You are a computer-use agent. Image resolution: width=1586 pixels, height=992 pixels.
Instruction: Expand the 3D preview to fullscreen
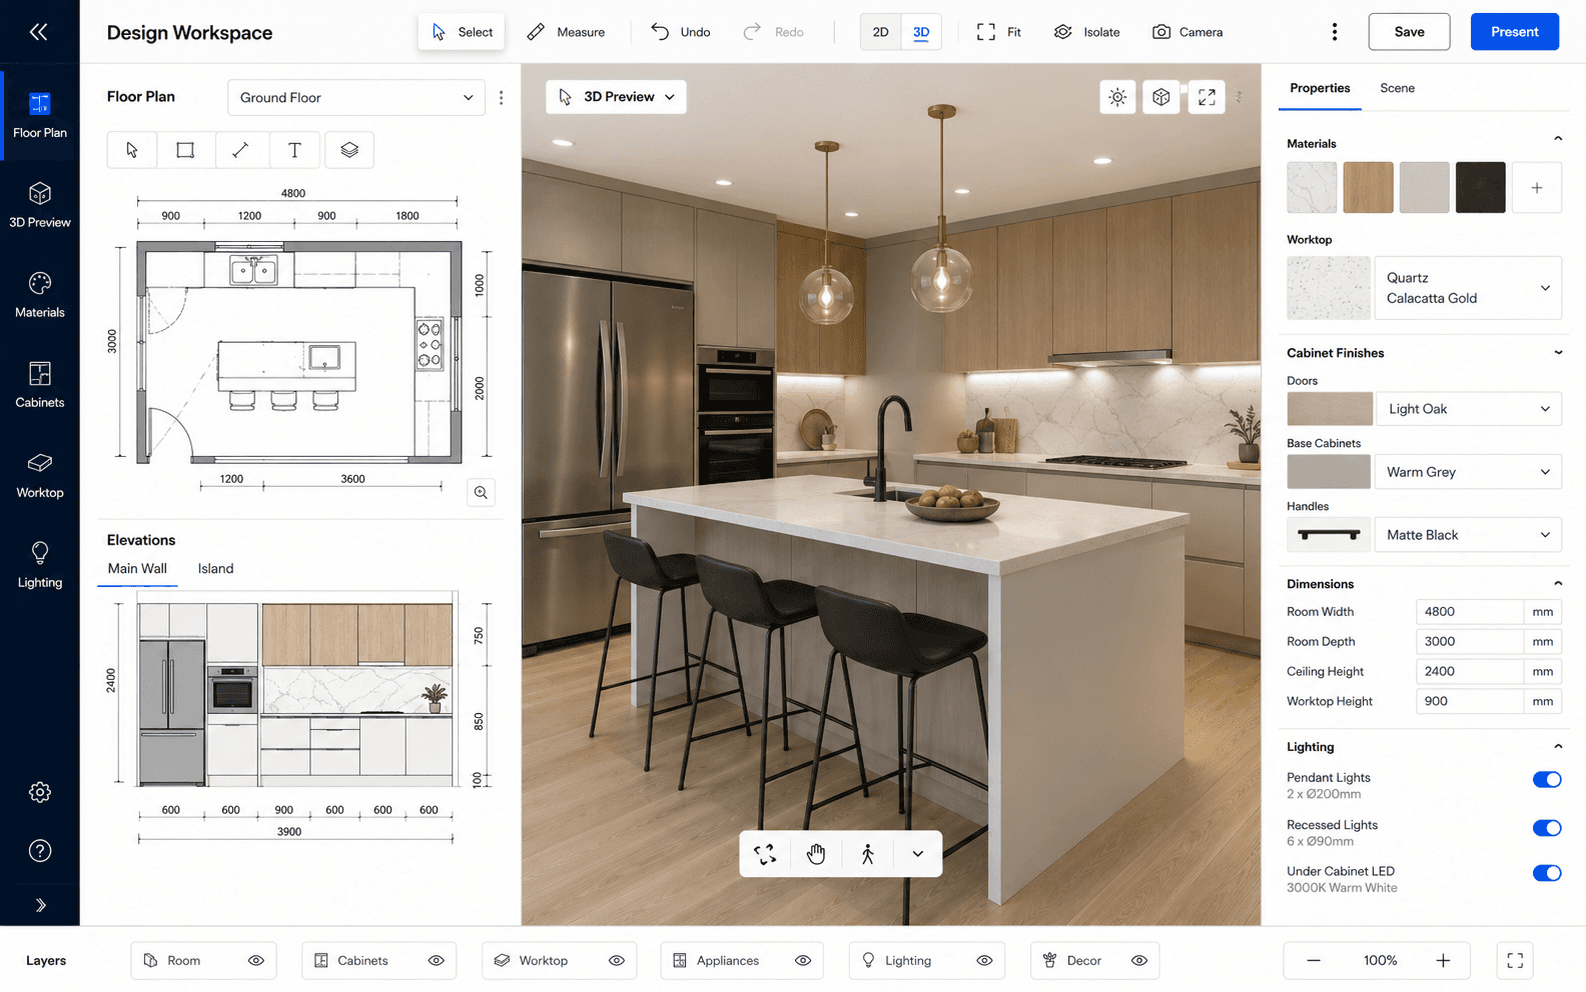click(x=1207, y=97)
